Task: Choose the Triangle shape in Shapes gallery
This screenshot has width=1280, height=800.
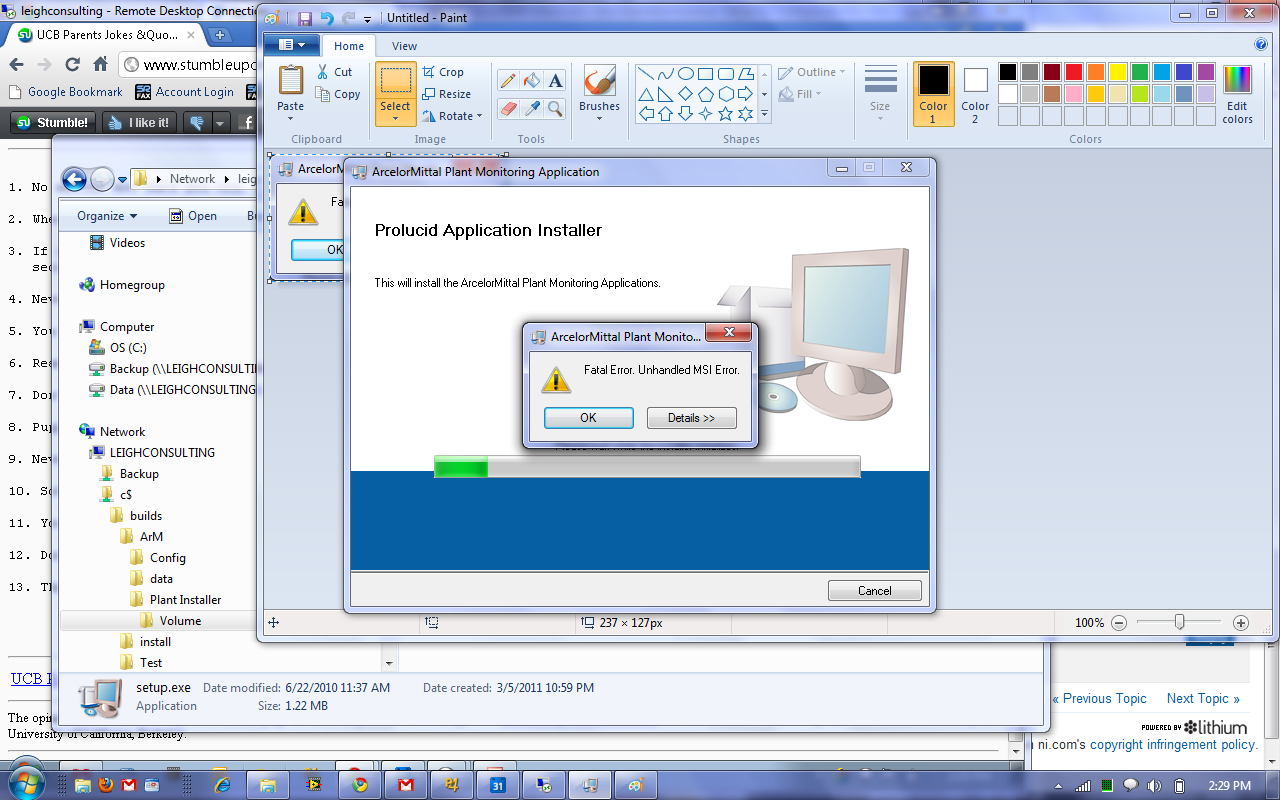Action: pos(646,94)
